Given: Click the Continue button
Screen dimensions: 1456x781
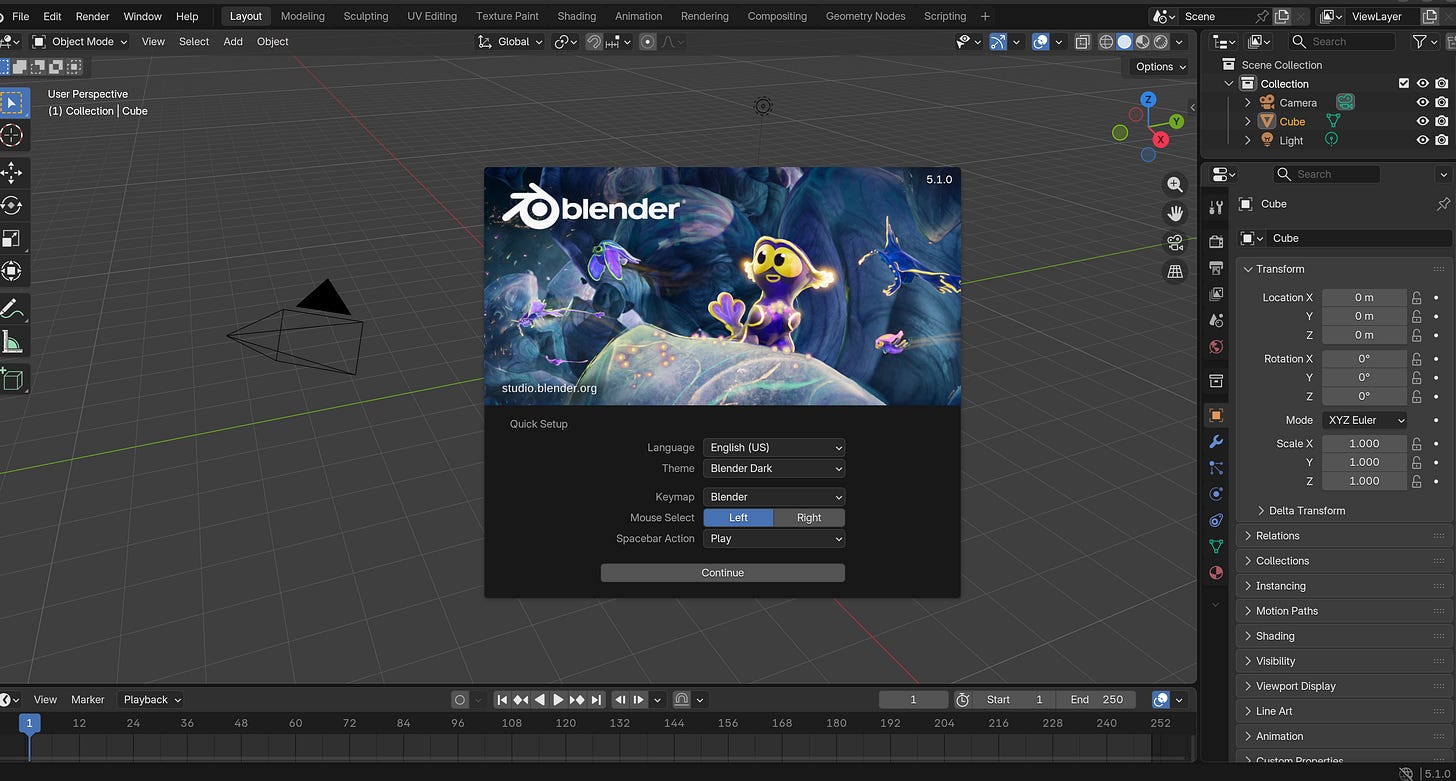Looking at the screenshot, I should pos(723,573).
